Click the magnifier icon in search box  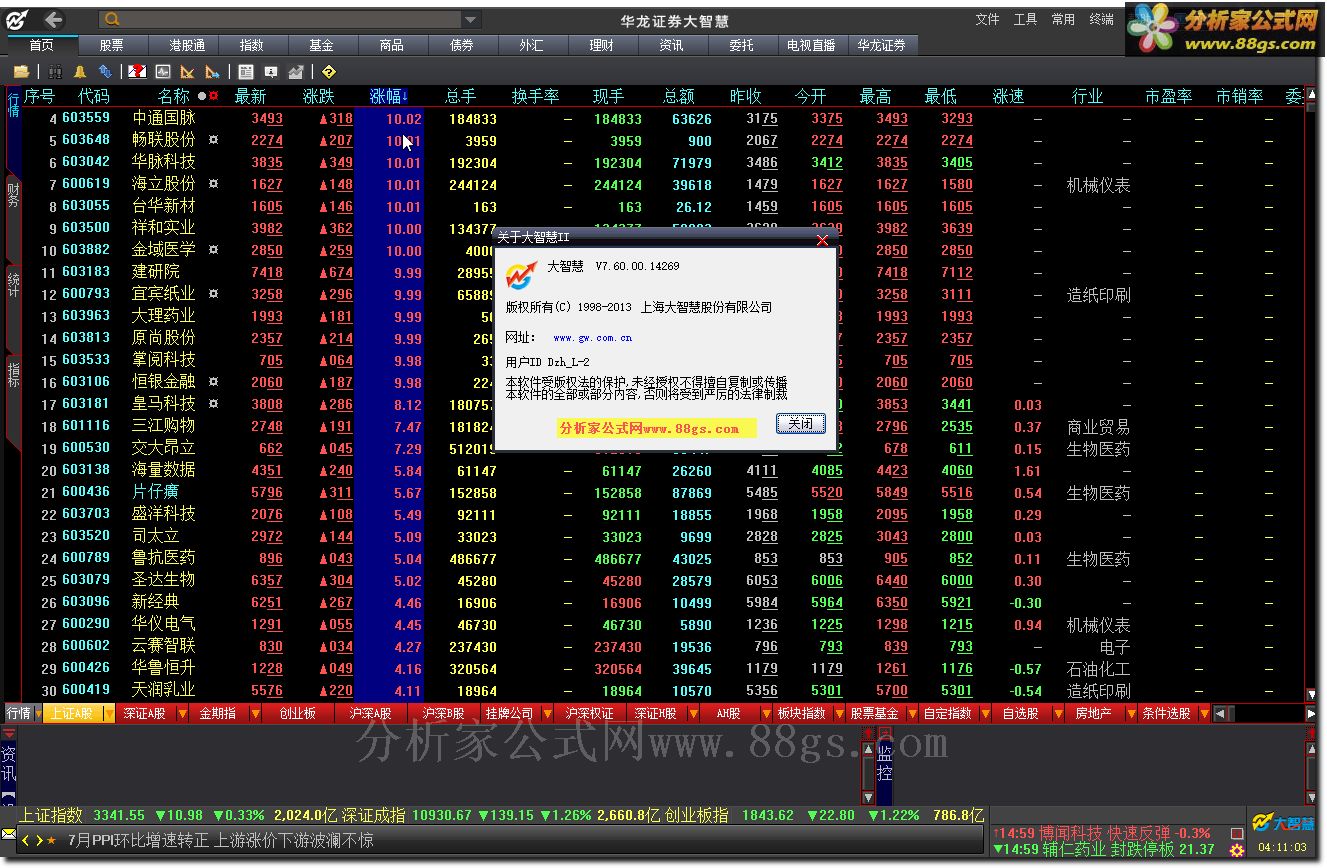click(x=113, y=19)
